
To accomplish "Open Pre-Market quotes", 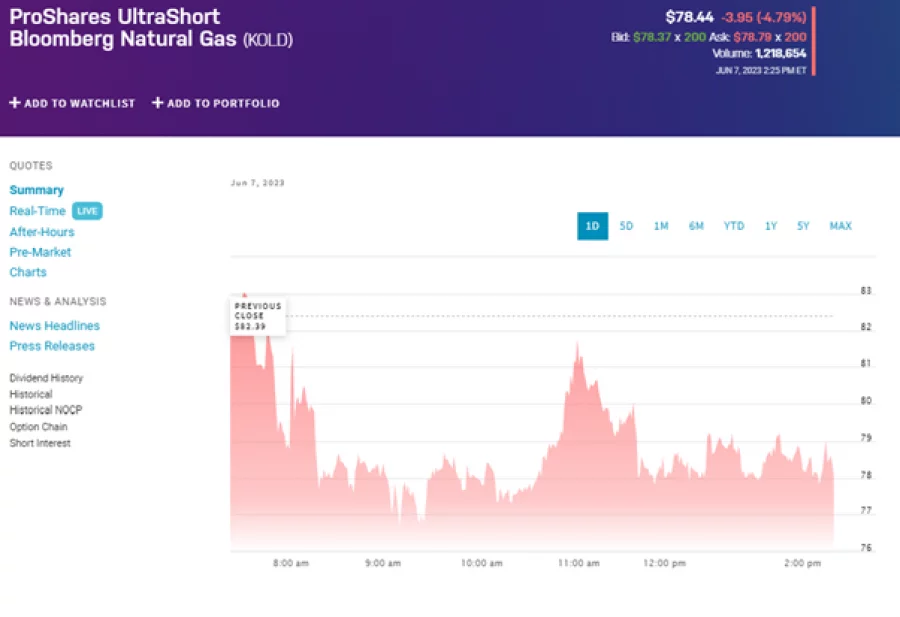I will (x=40, y=252).
